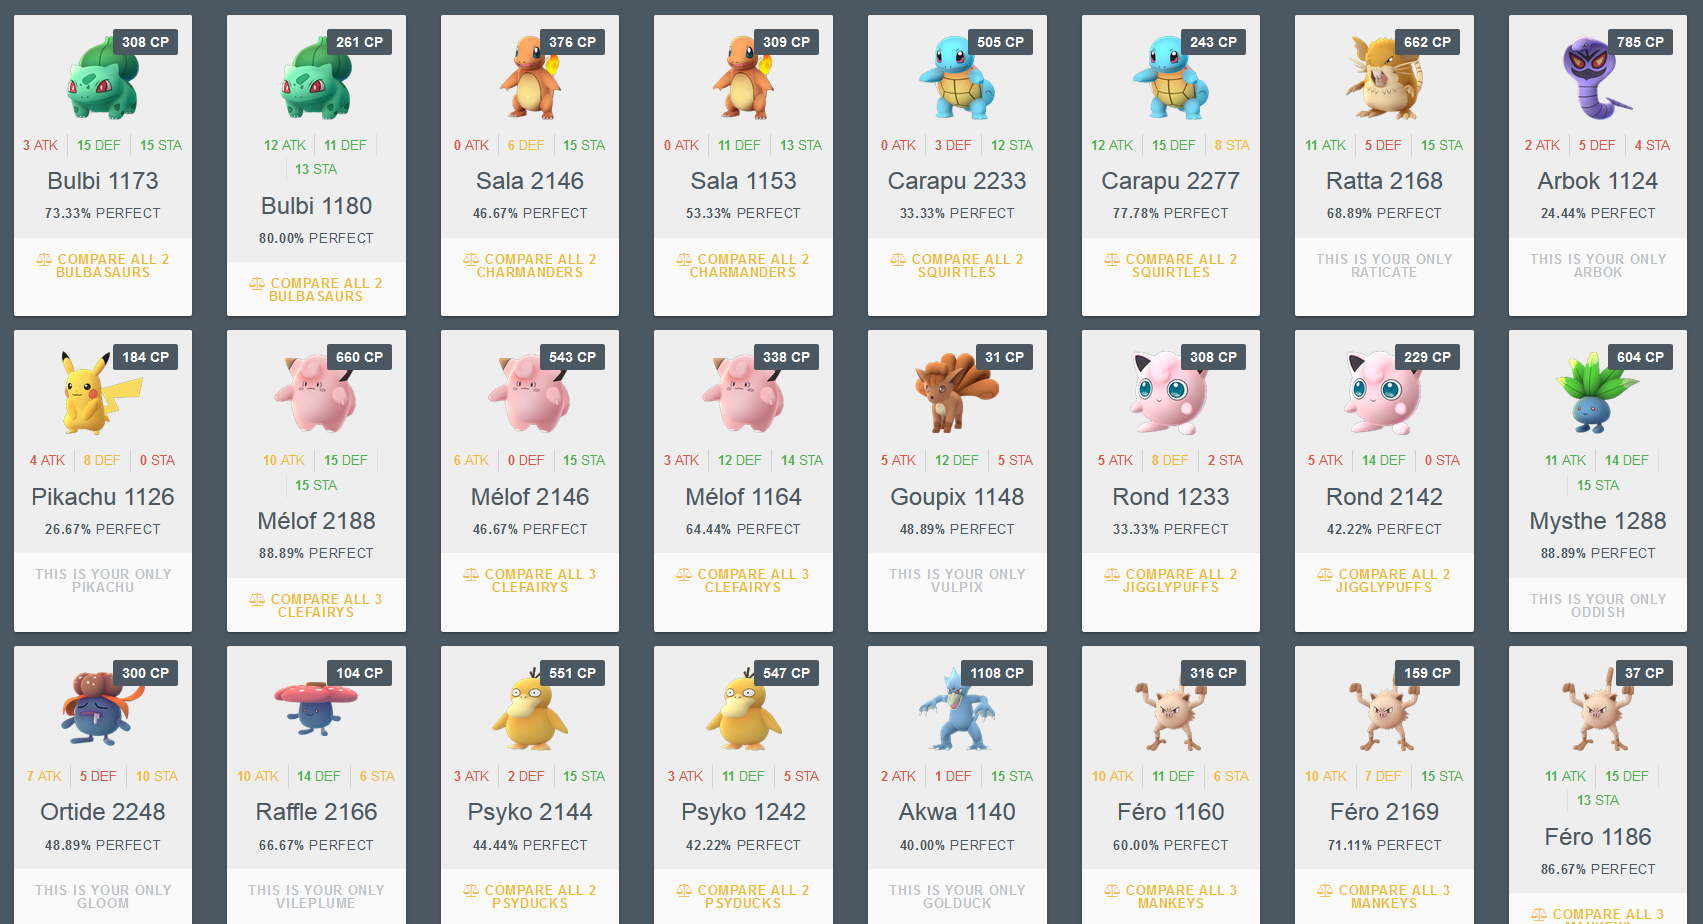Click the 543 CP badge on Mélof 2146
This screenshot has width=1703, height=924.
pos(572,357)
